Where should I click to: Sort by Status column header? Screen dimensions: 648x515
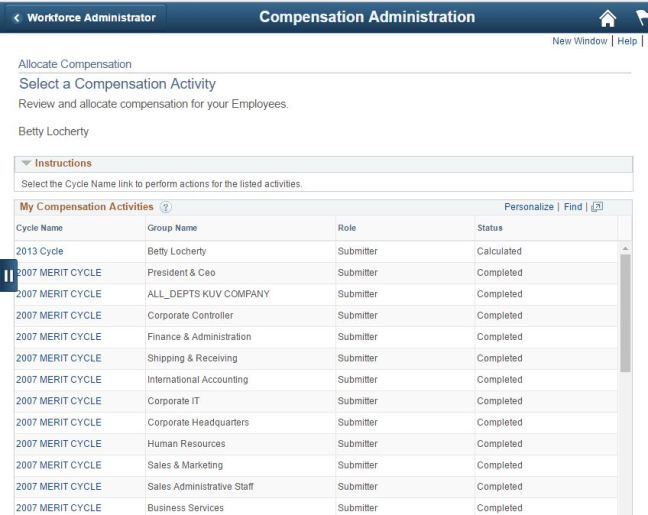pos(490,228)
